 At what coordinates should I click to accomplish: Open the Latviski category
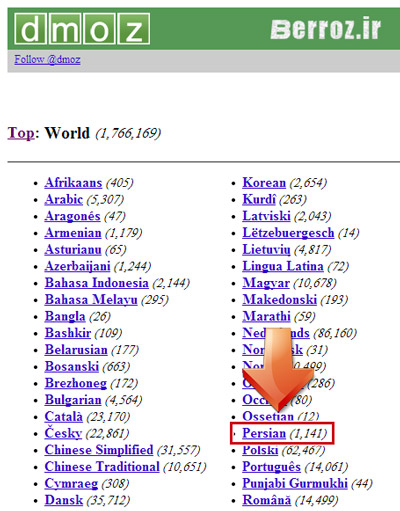[x=266, y=216]
